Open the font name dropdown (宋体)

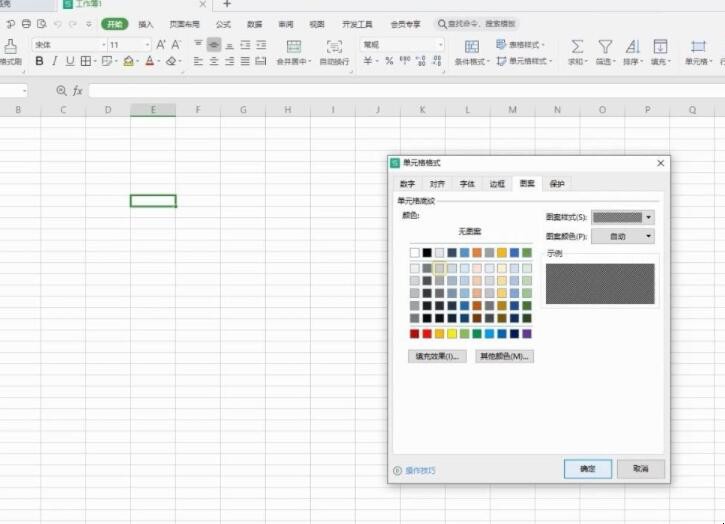tap(104, 45)
